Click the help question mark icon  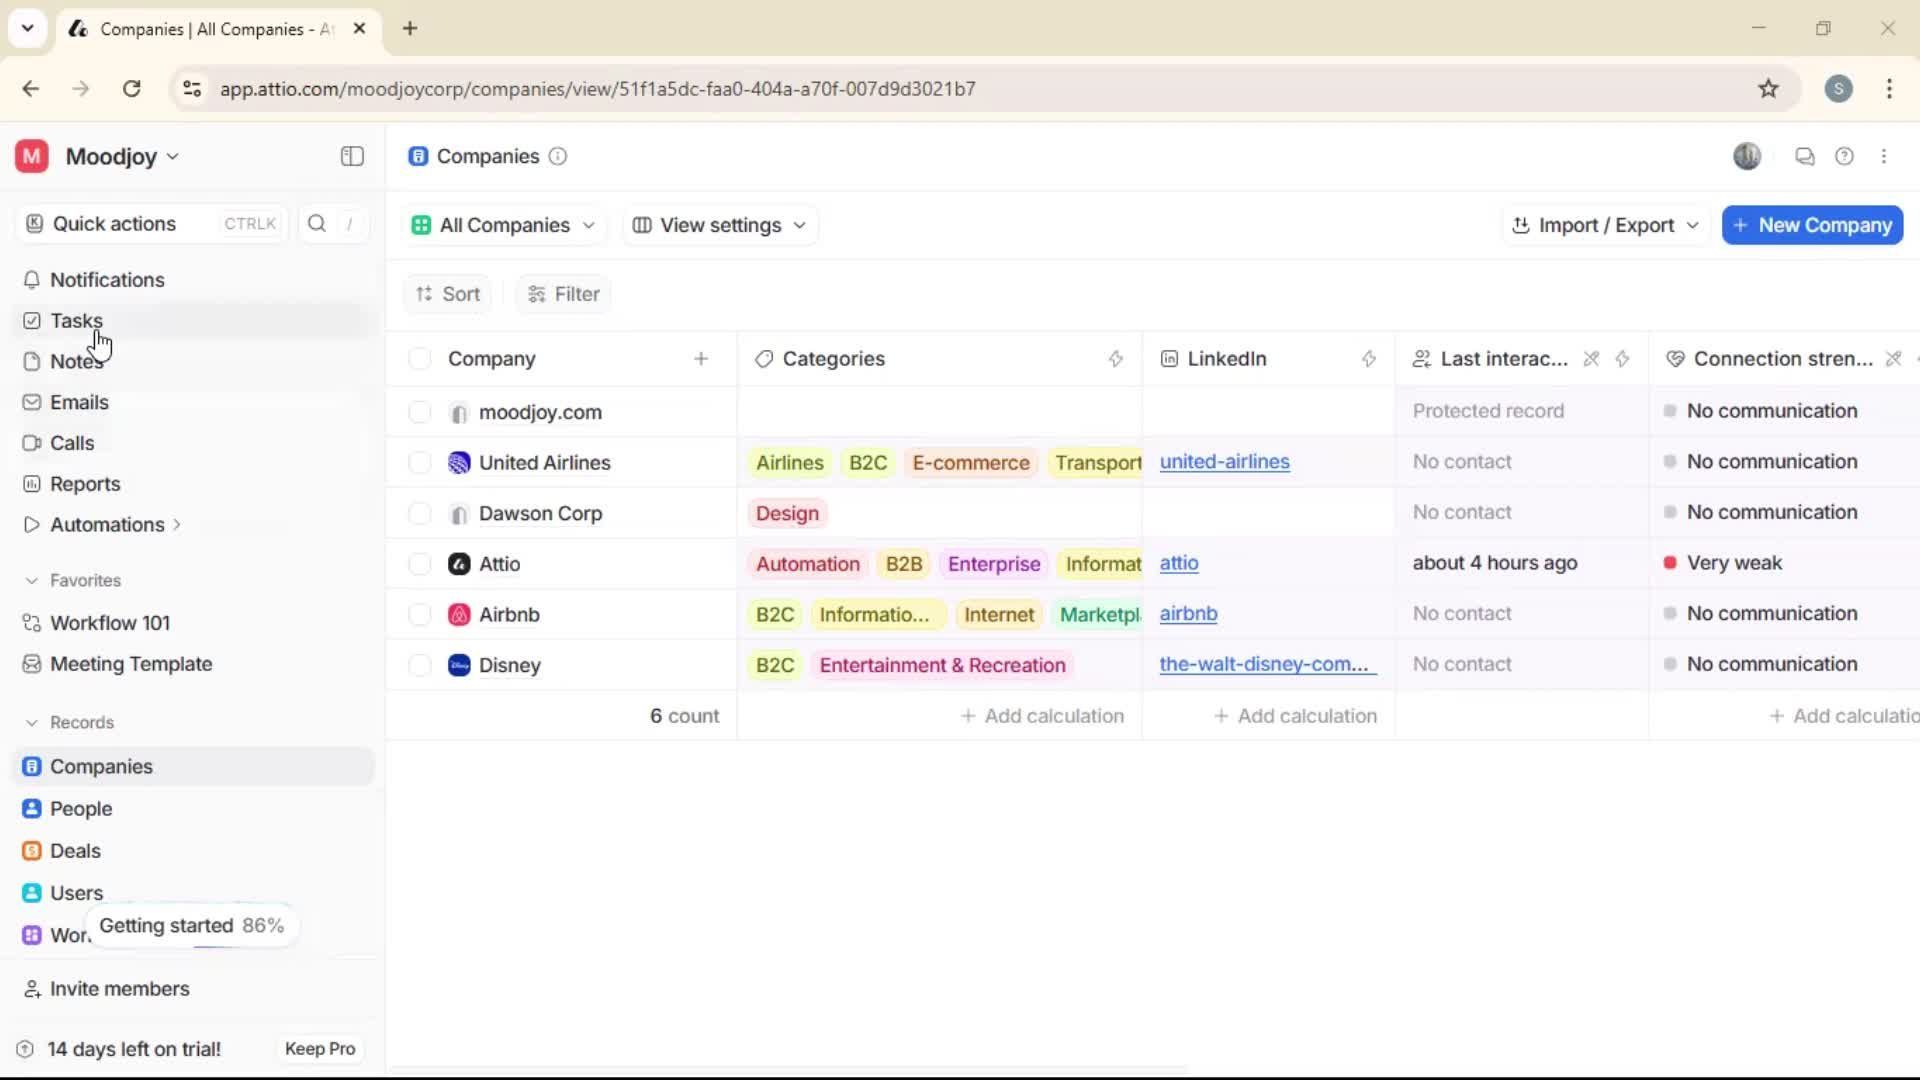pos(1844,157)
